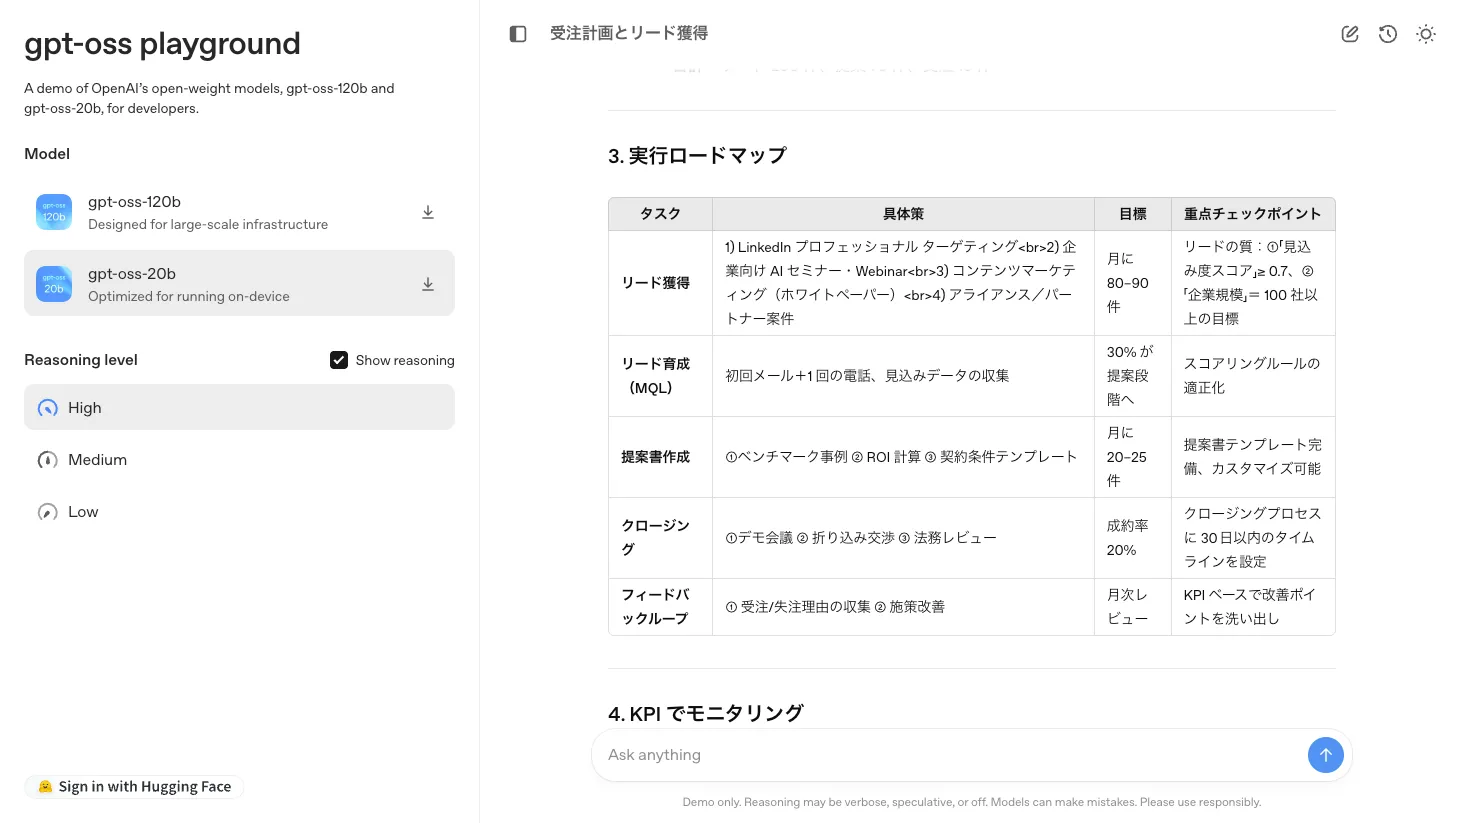Toggle the sidebar panel icon
1464x823 pixels.
point(518,34)
